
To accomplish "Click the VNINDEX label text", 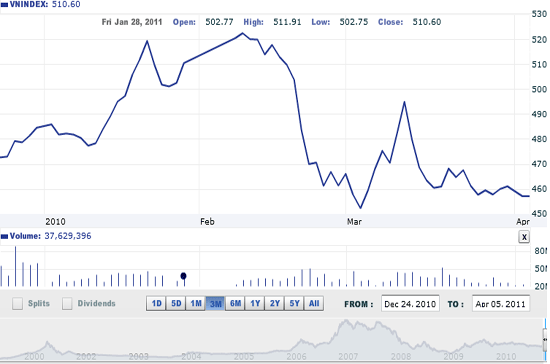I will (29, 4).
